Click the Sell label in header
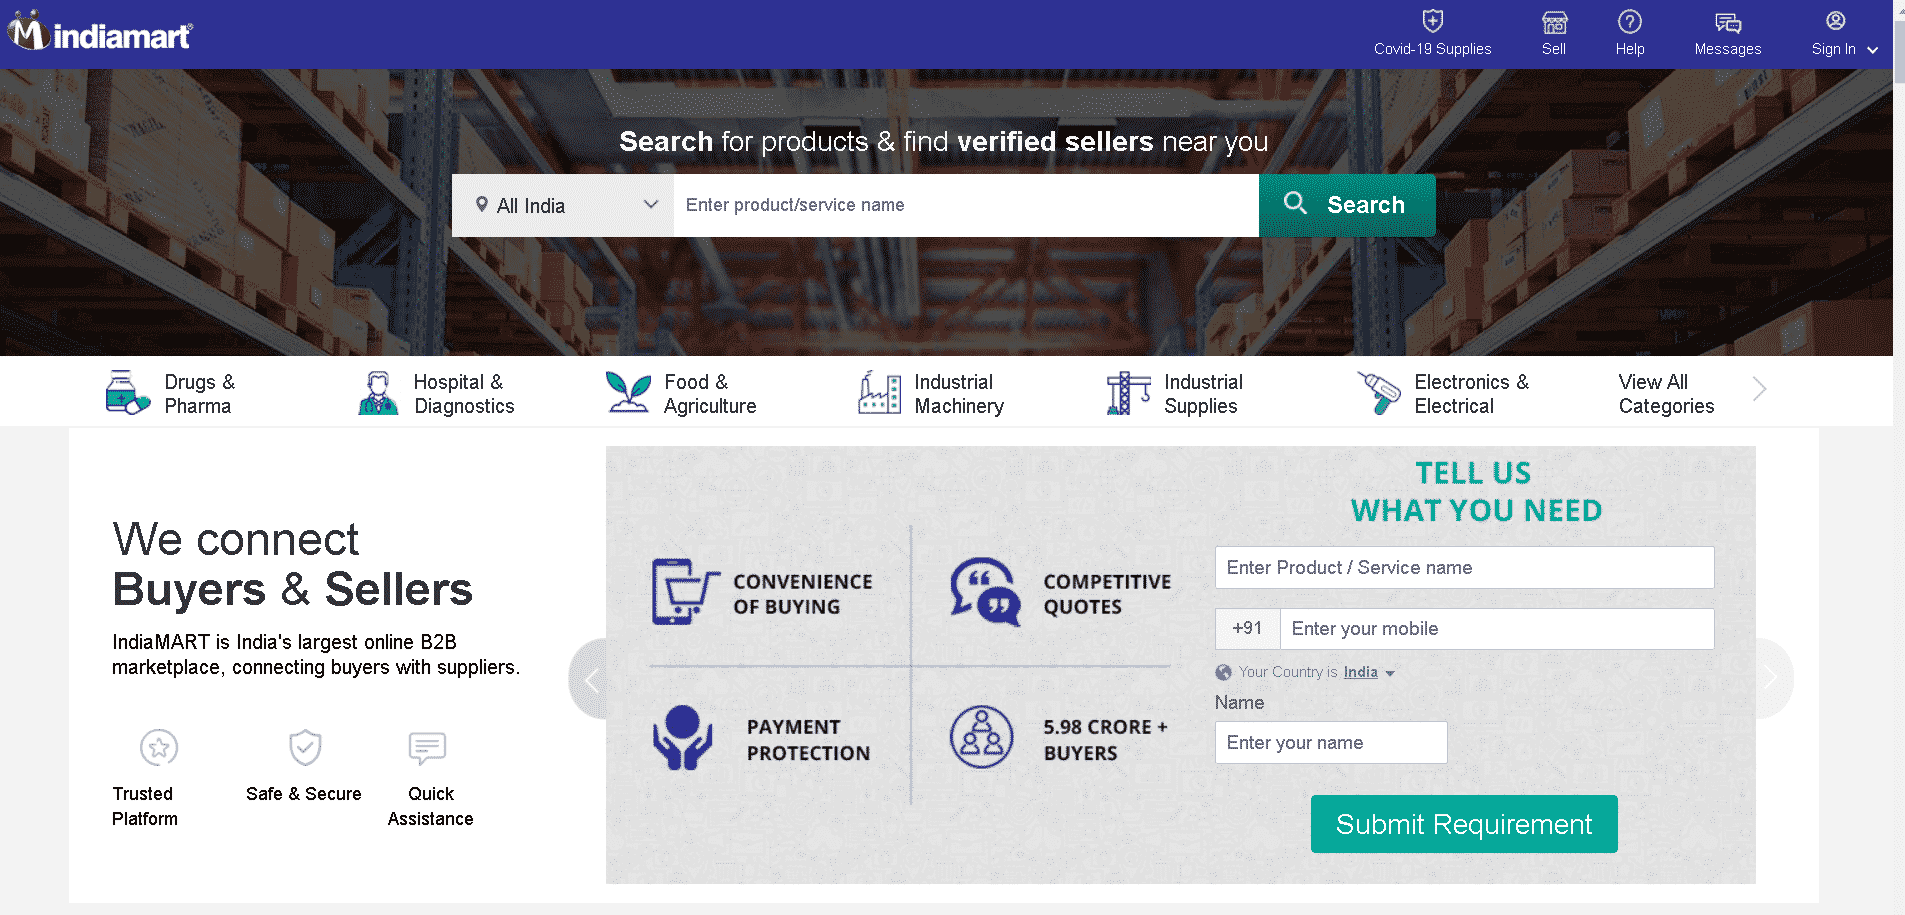 (x=1554, y=49)
